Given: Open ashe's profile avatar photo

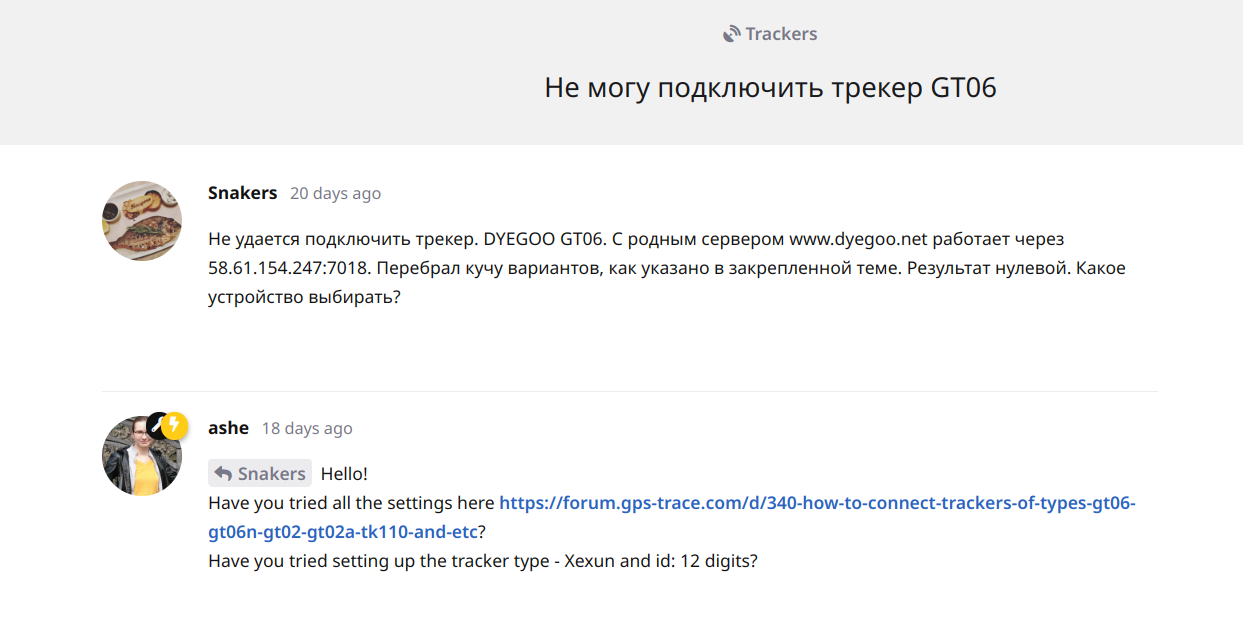Looking at the screenshot, I should click(140, 458).
